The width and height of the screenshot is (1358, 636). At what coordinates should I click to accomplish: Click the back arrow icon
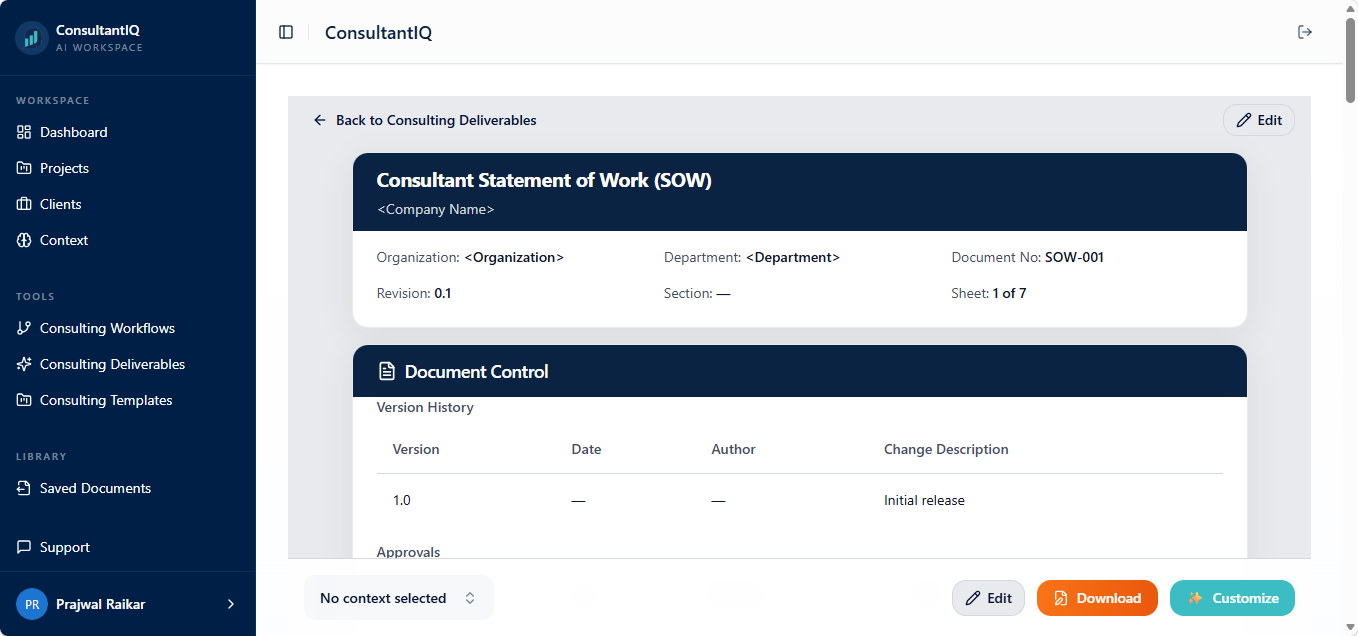(320, 120)
